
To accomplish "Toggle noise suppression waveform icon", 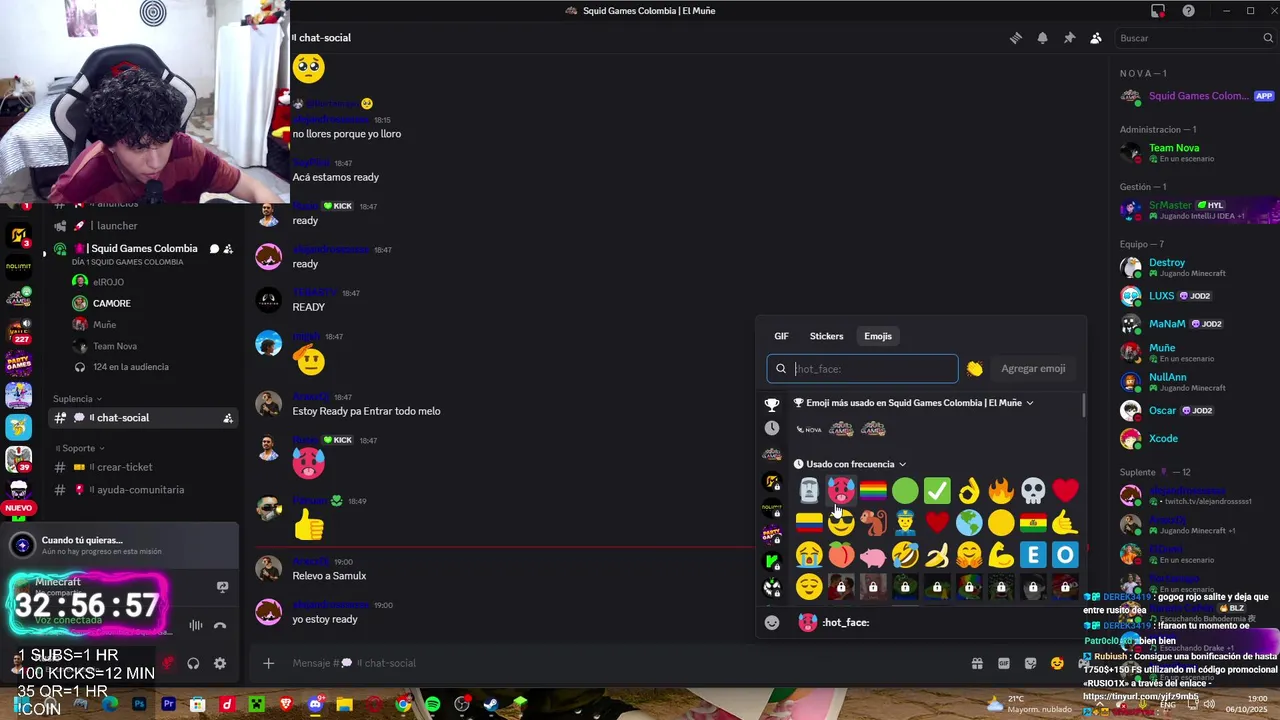I will (196, 626).
